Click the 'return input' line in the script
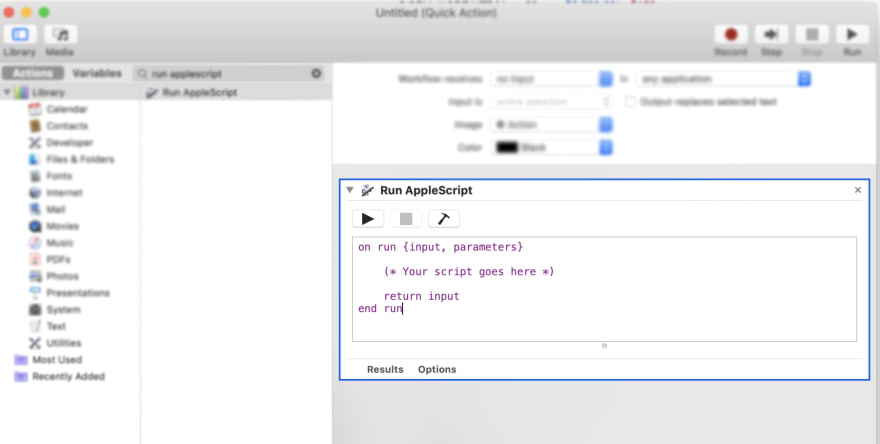 click(421, 296)
